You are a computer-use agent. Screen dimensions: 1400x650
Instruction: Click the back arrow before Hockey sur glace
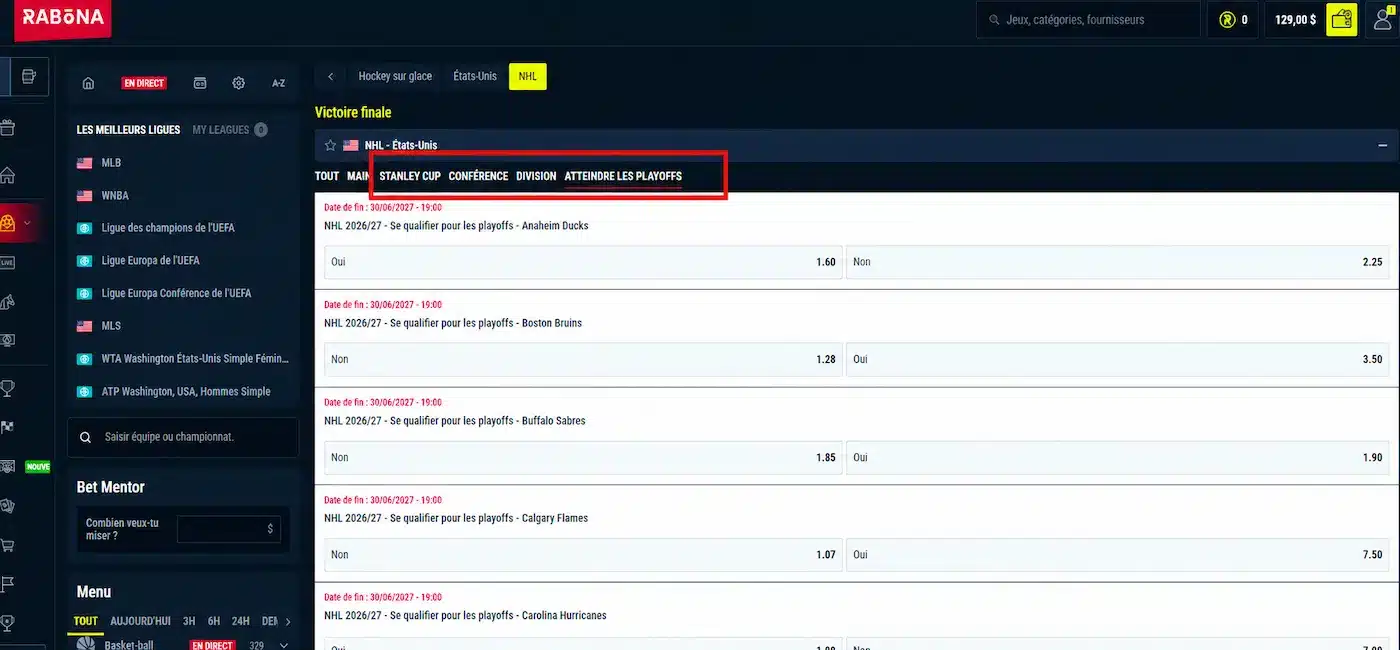coord(331,76)
